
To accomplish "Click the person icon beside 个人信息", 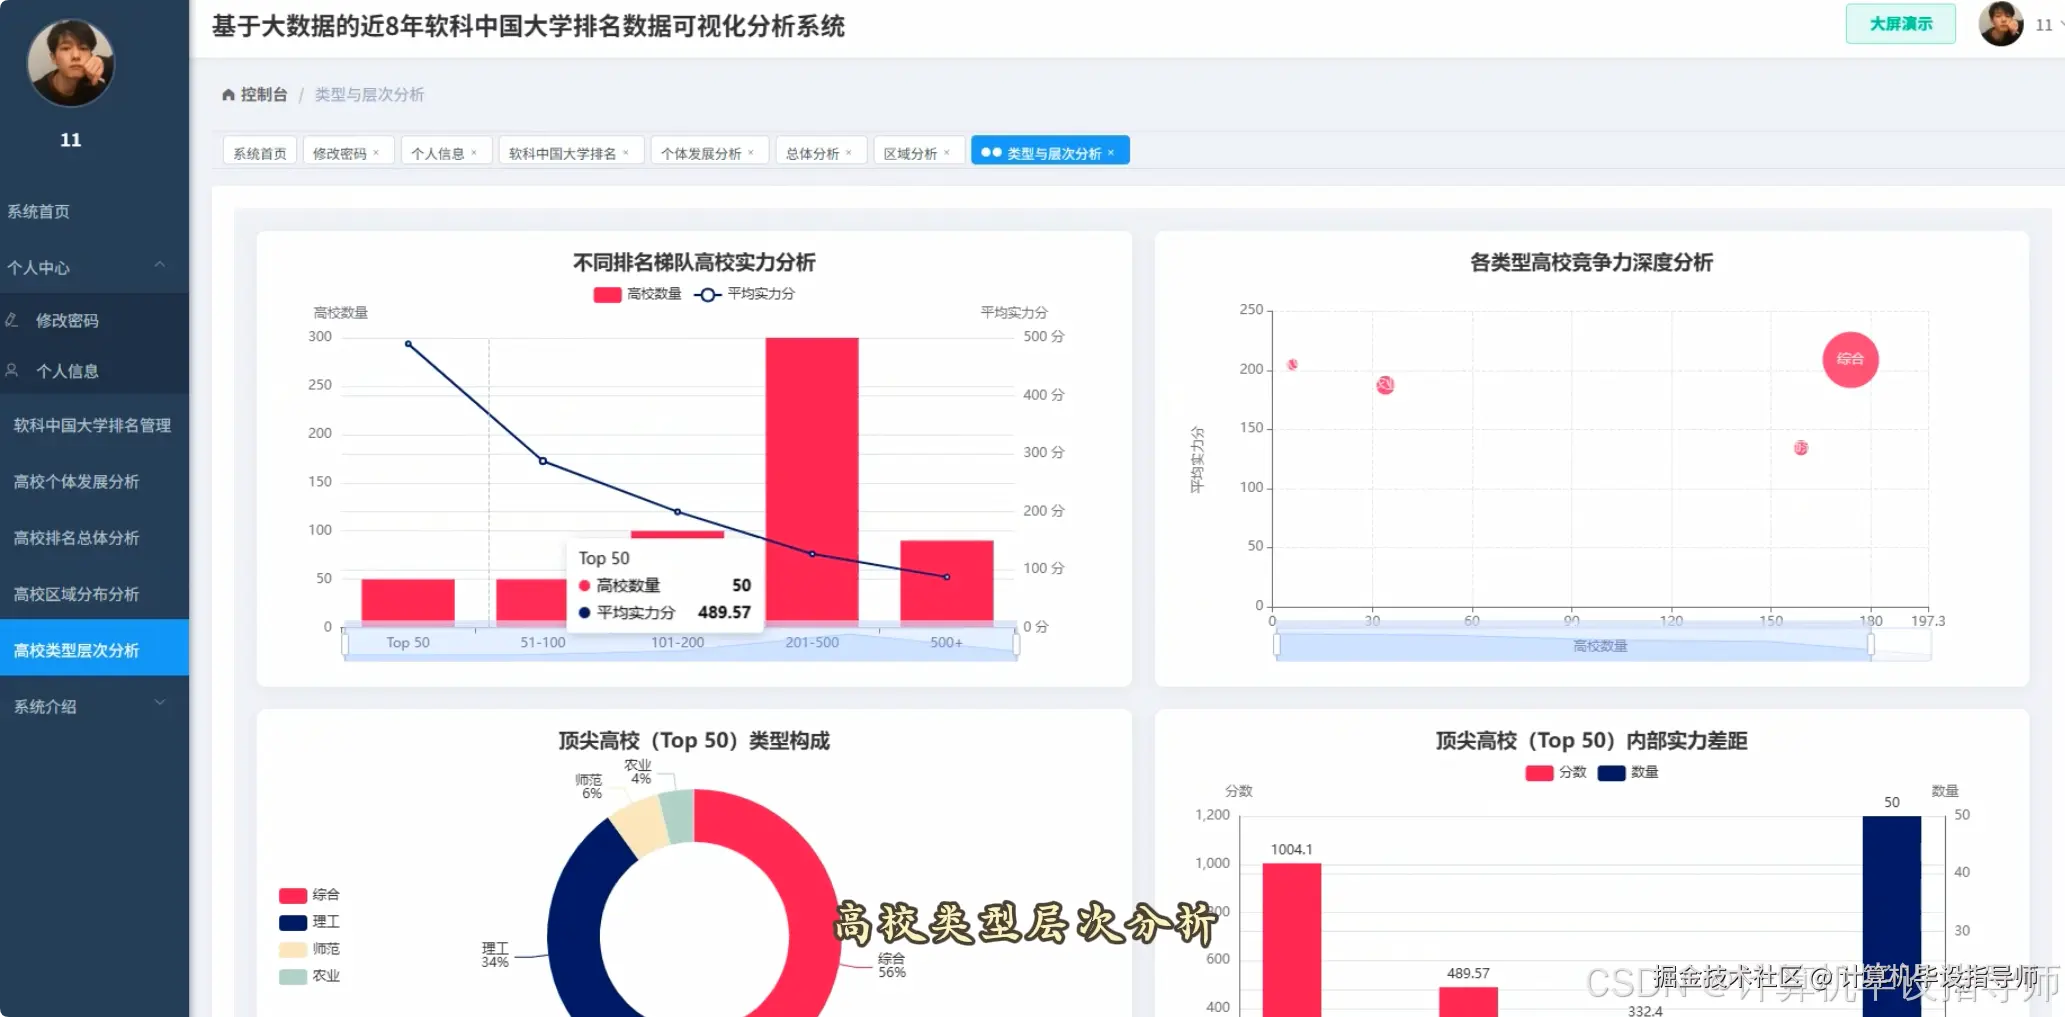I will coord(14,371).
